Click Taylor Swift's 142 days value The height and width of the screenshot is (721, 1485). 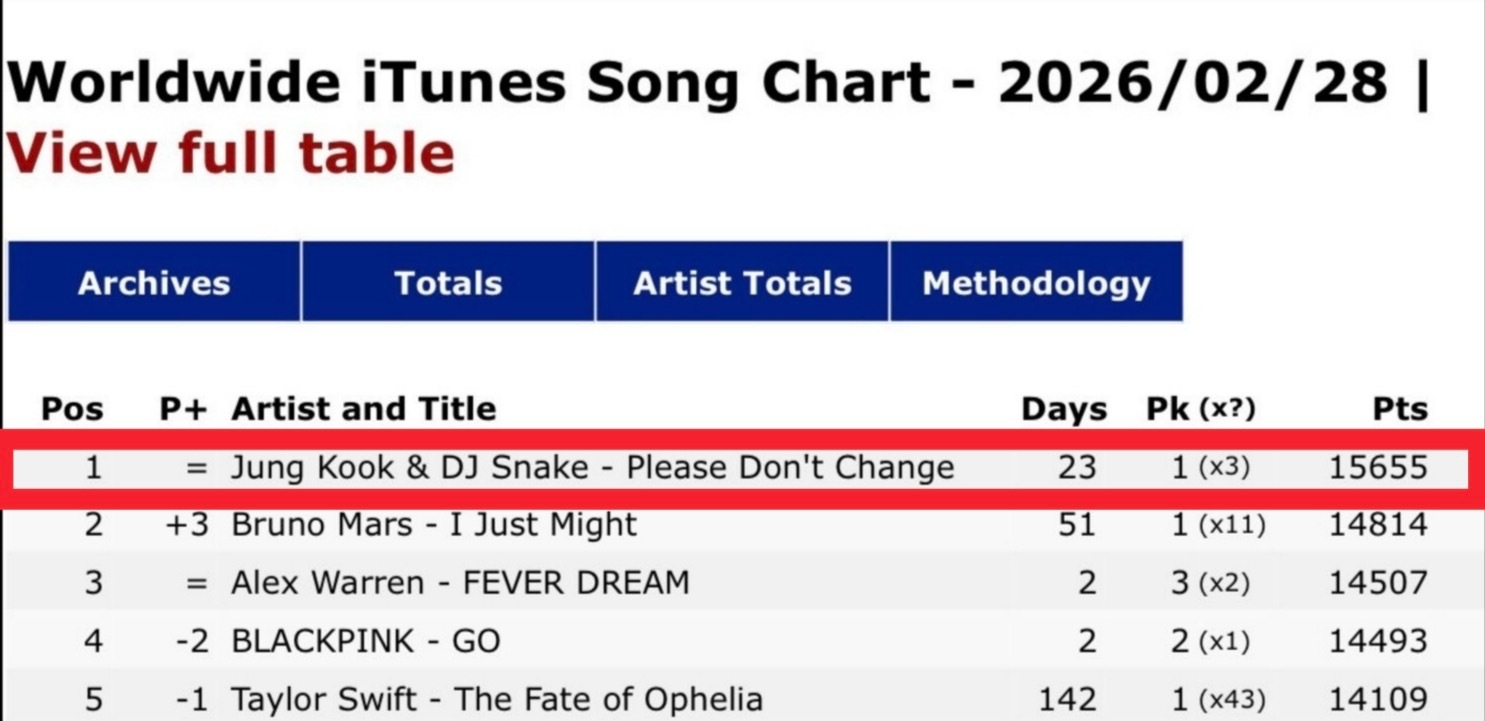(1068, 699)
